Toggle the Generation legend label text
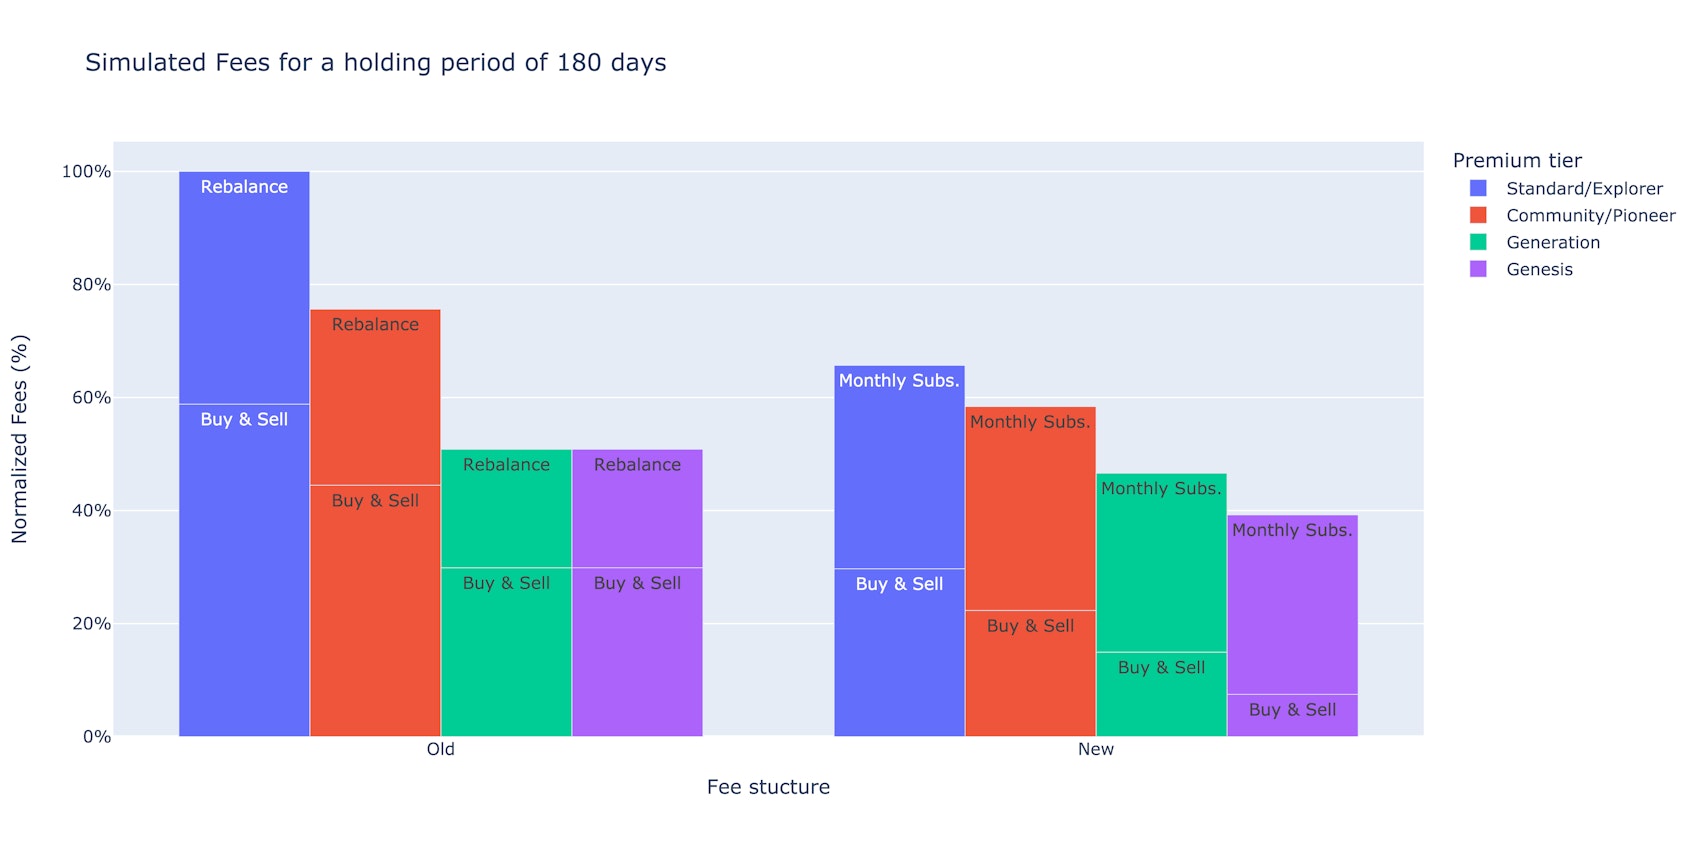Image resolution: width=1700 pixels, height=850 pixels. tap(1552, 243)
